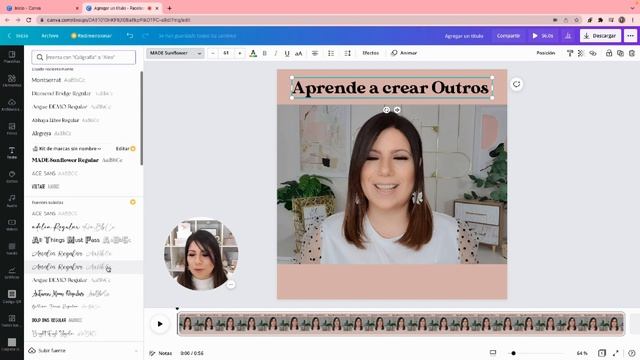Click the delete trash icon
Image resolution: width=640 pixels, height=360 pixels.
pyautogui.click(x=632, y=53)
